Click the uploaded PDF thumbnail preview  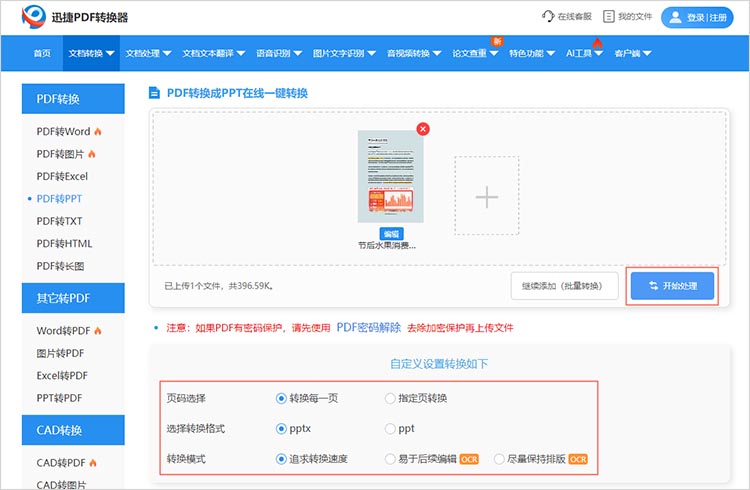[391, 176]
